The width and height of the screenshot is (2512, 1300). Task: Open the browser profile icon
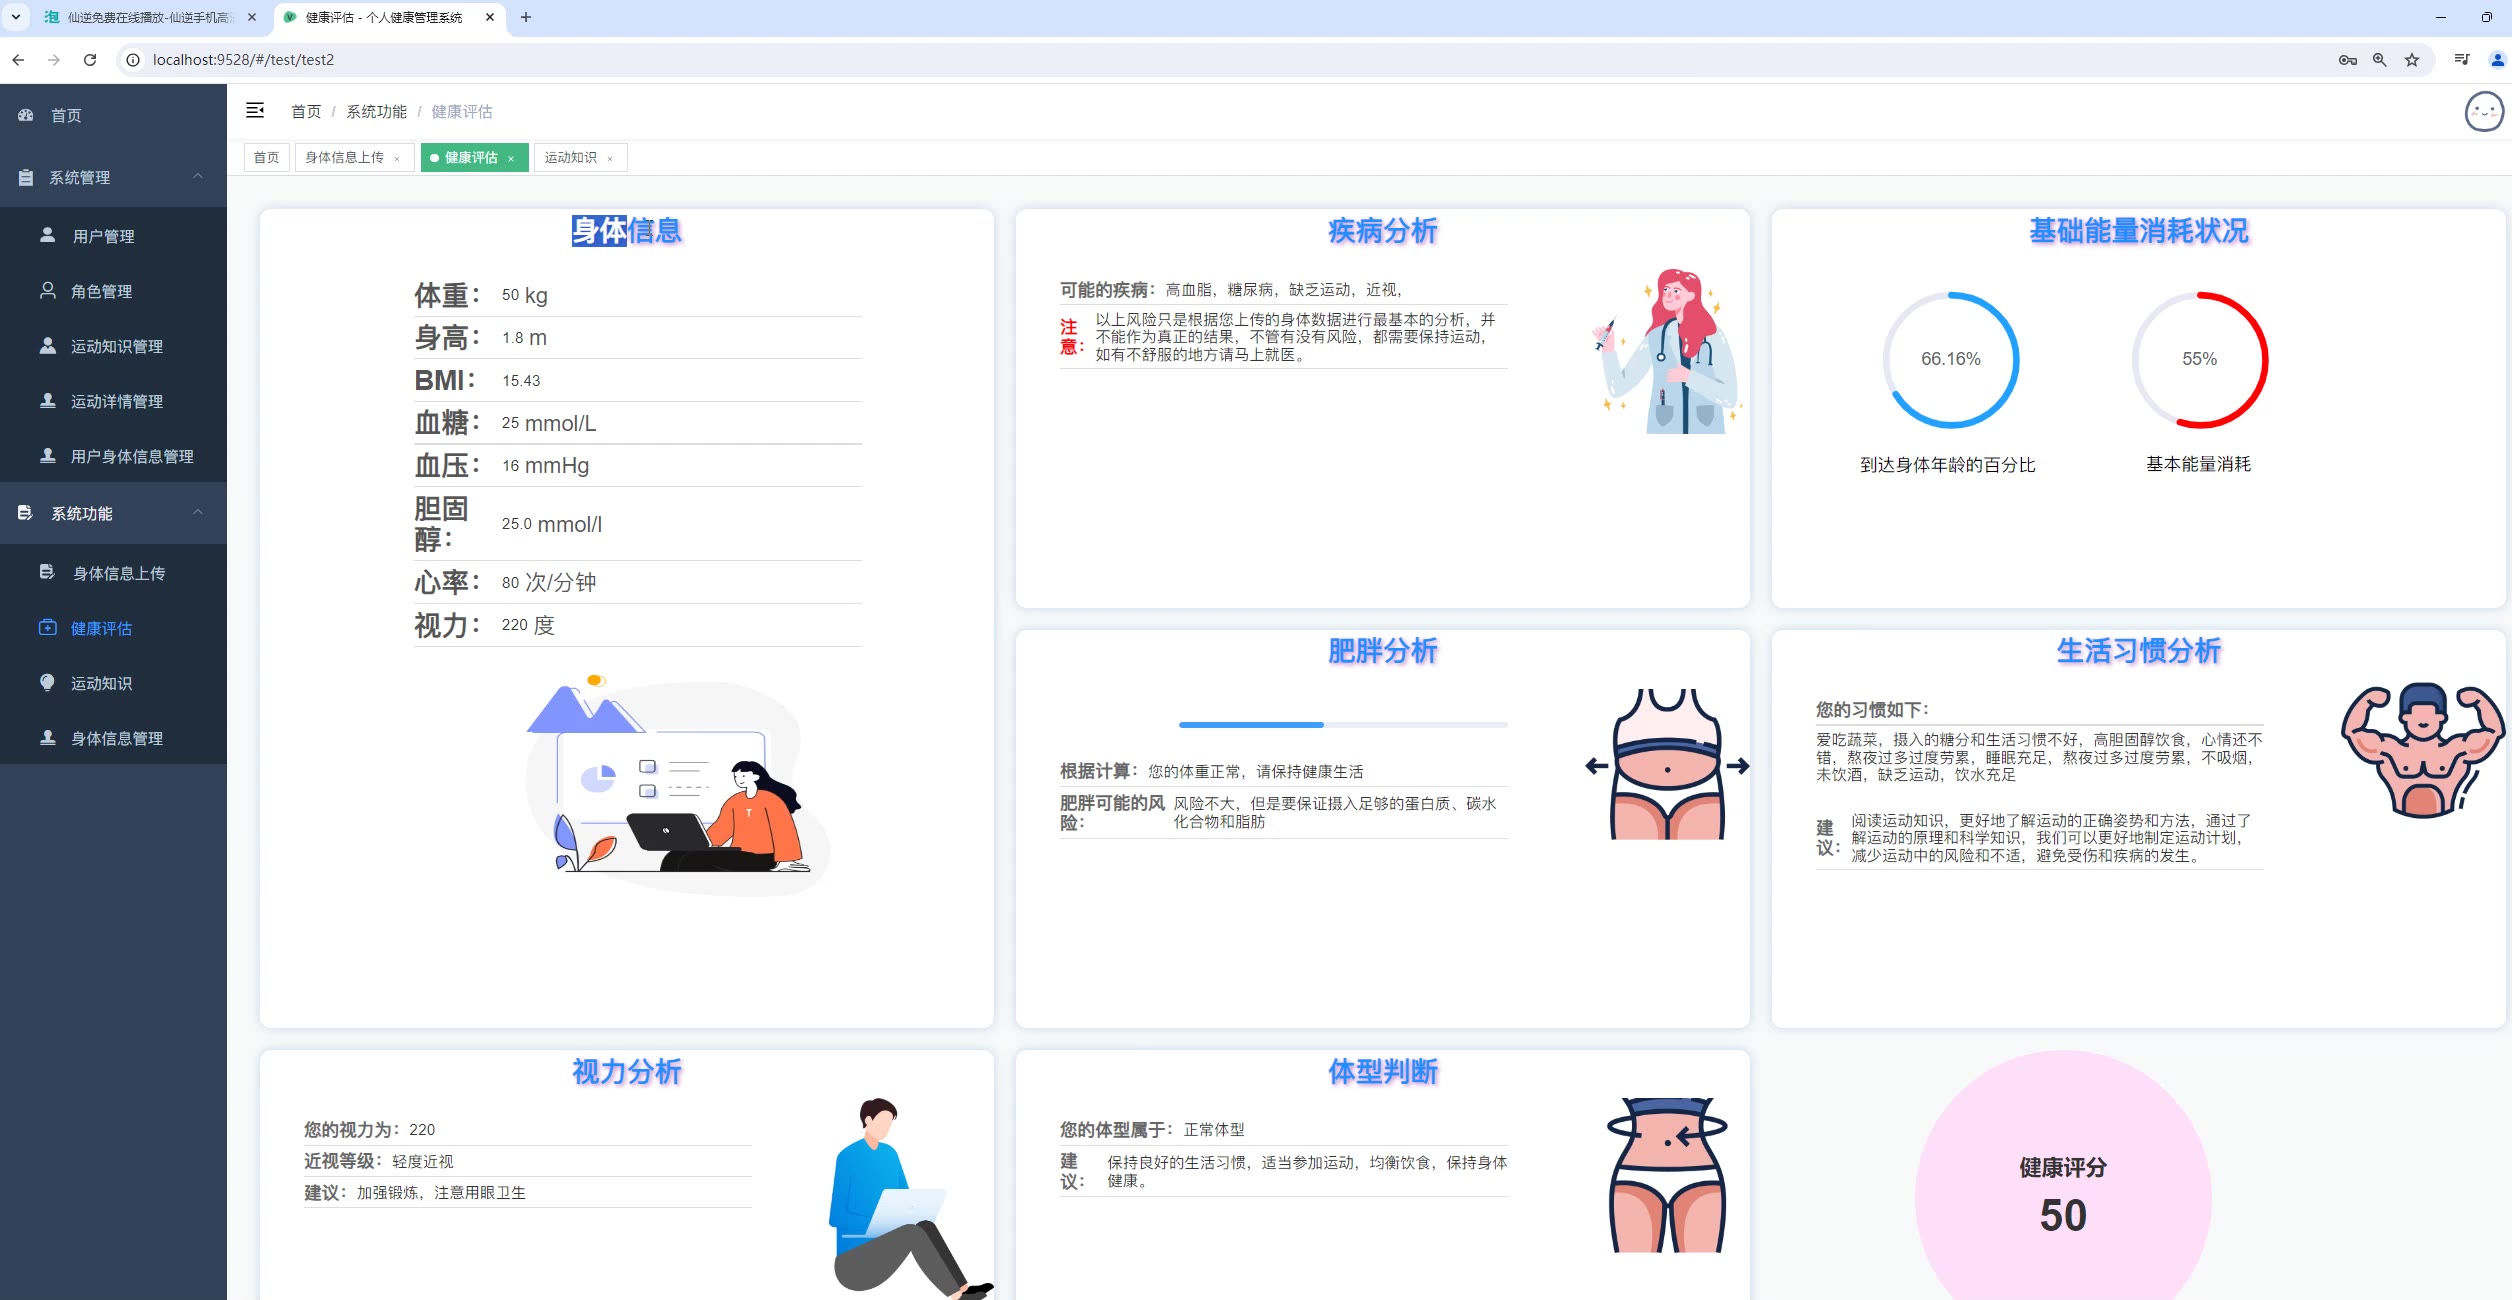point(2497,60)
